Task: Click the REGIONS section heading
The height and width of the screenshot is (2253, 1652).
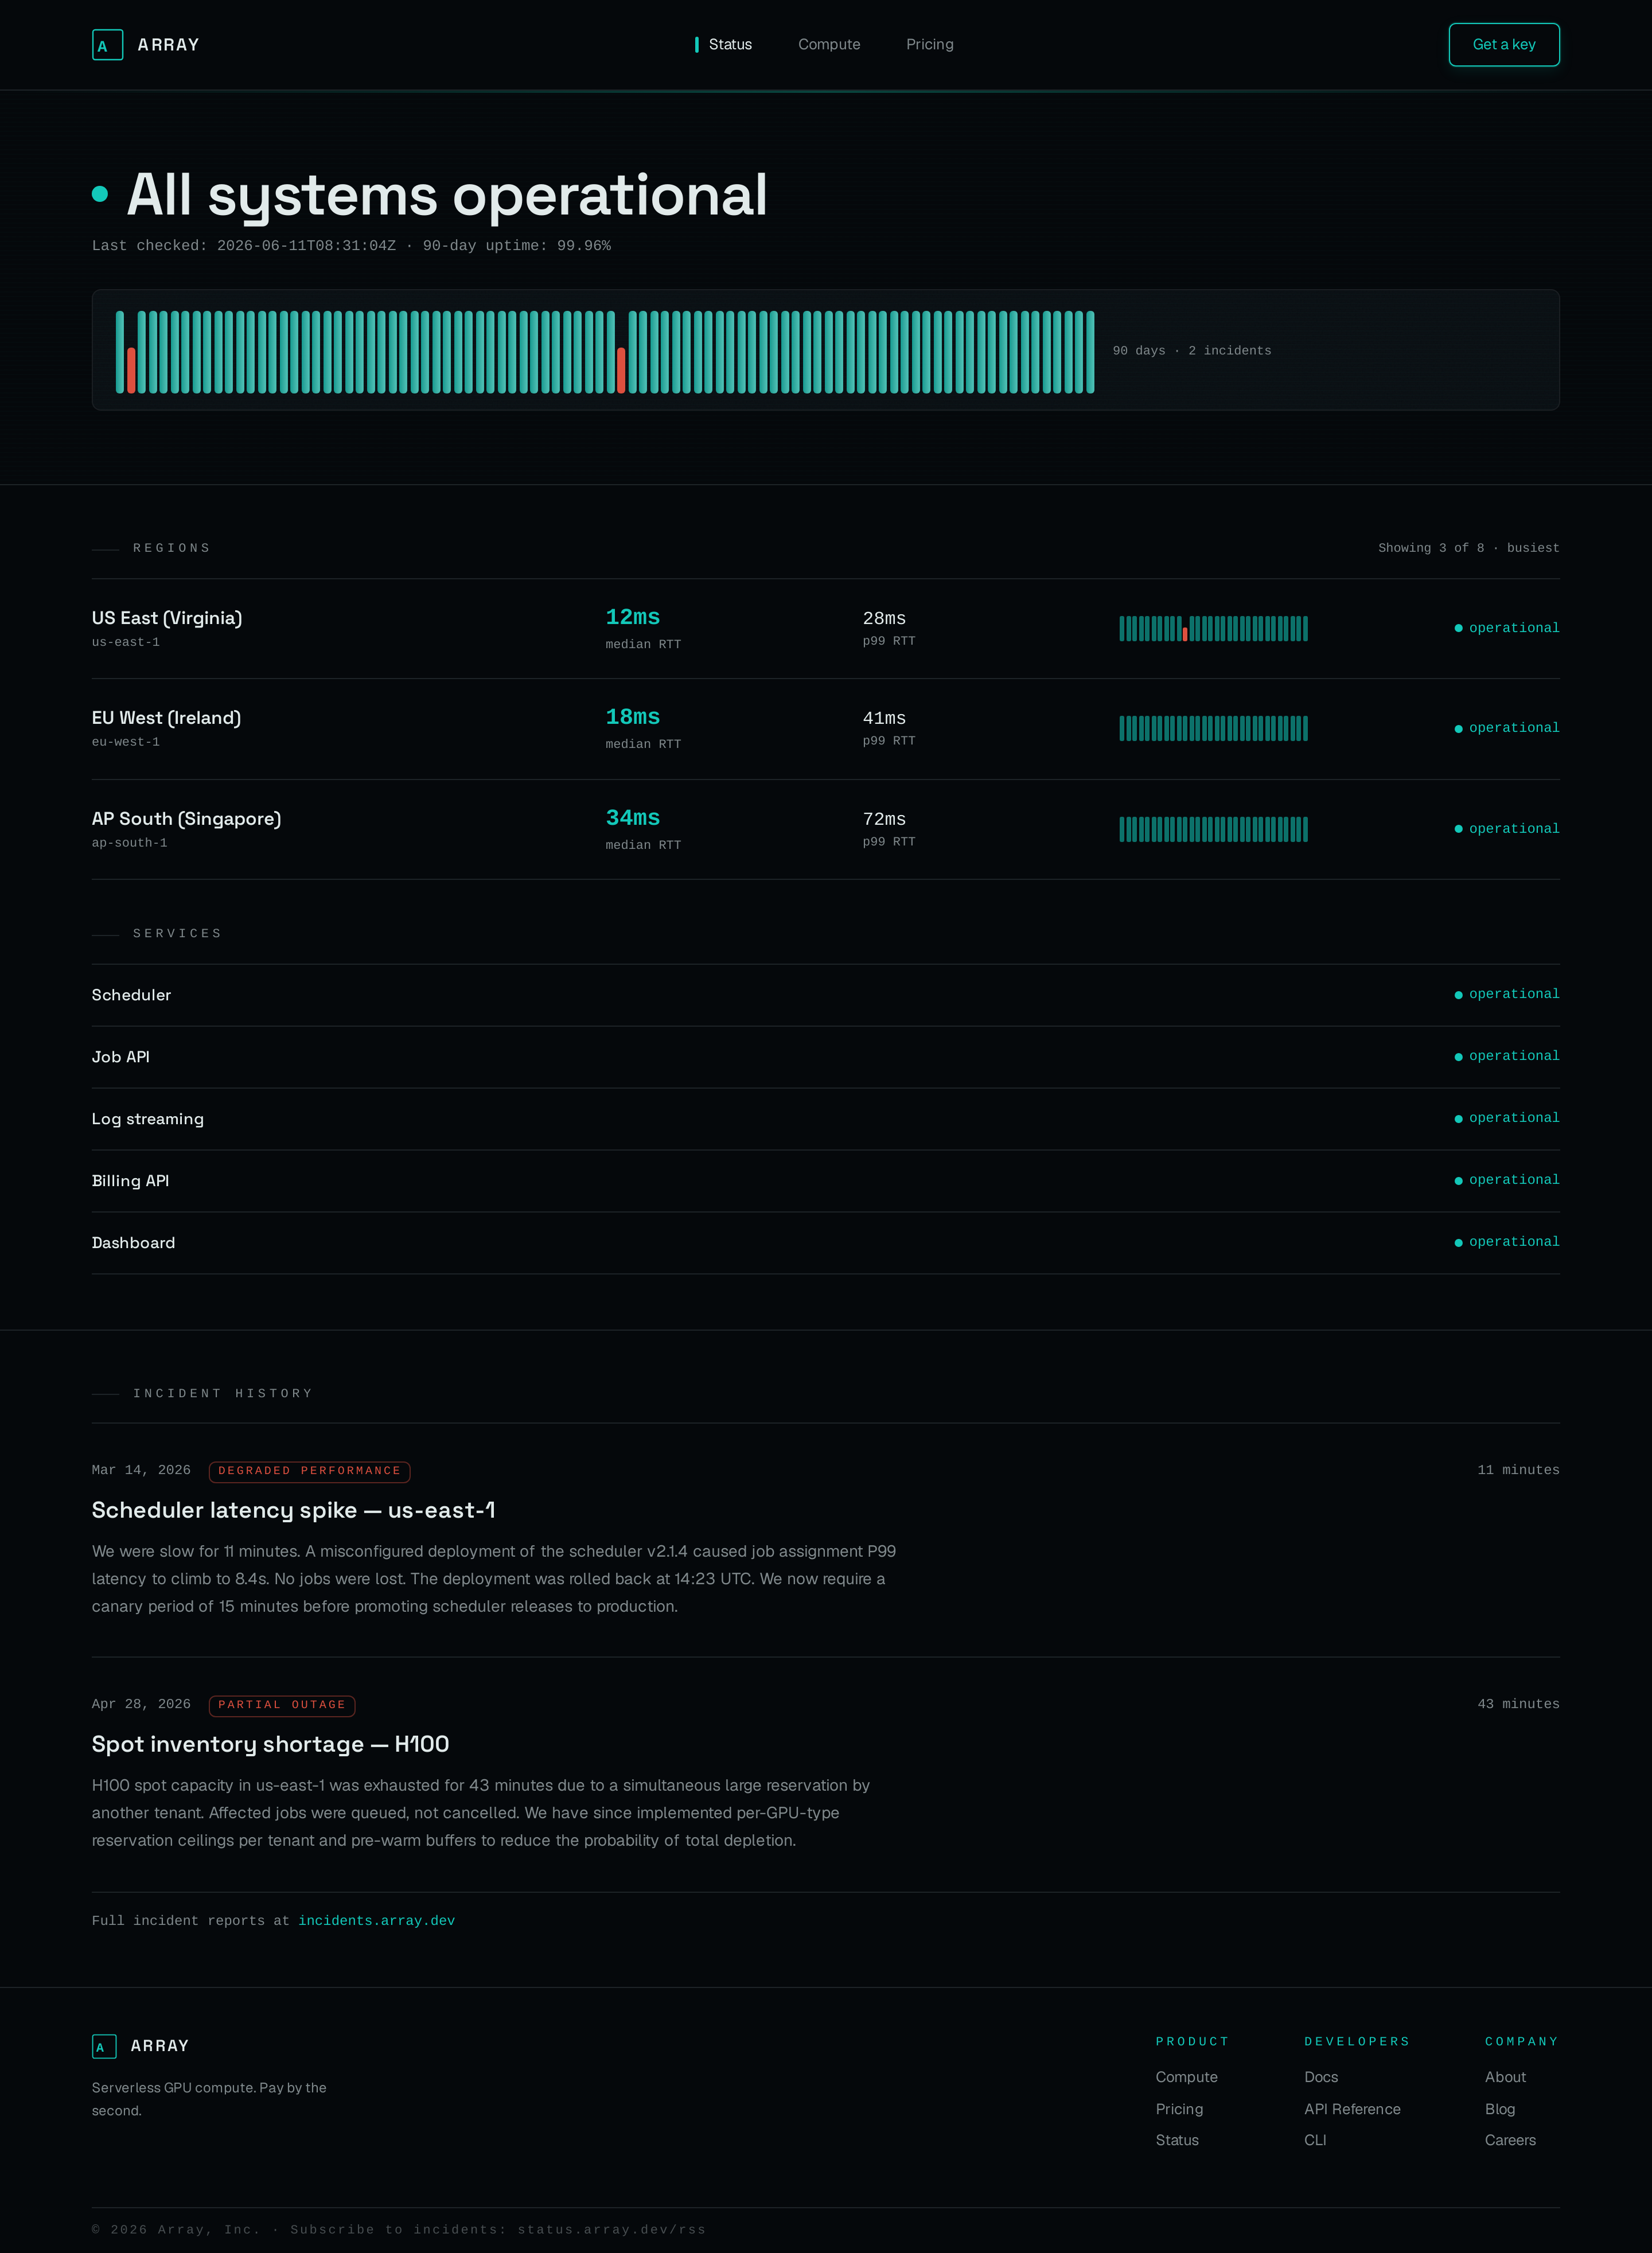Action: [172, 548]
